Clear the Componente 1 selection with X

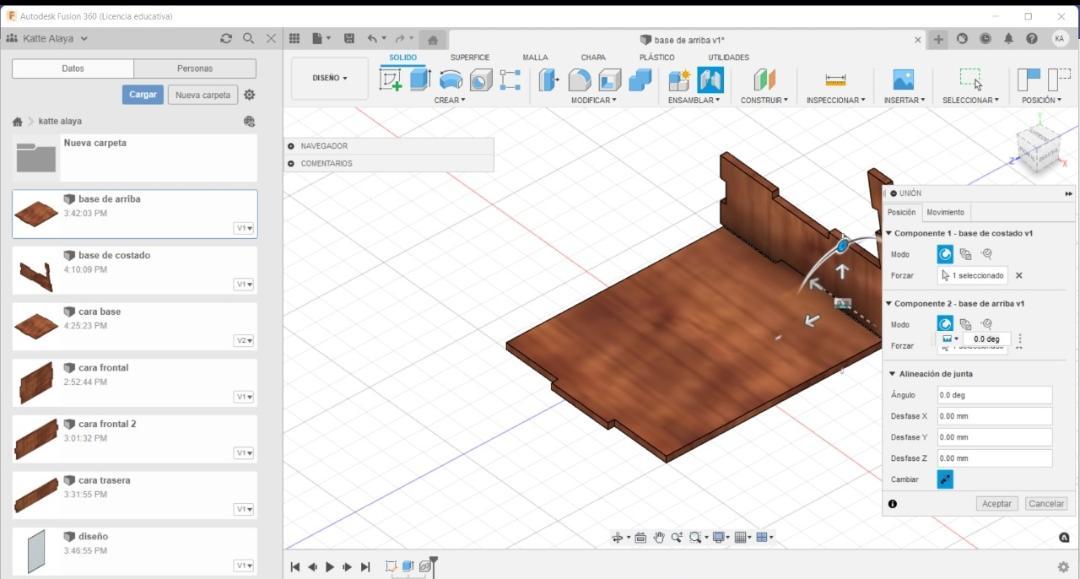[1019, 275]
